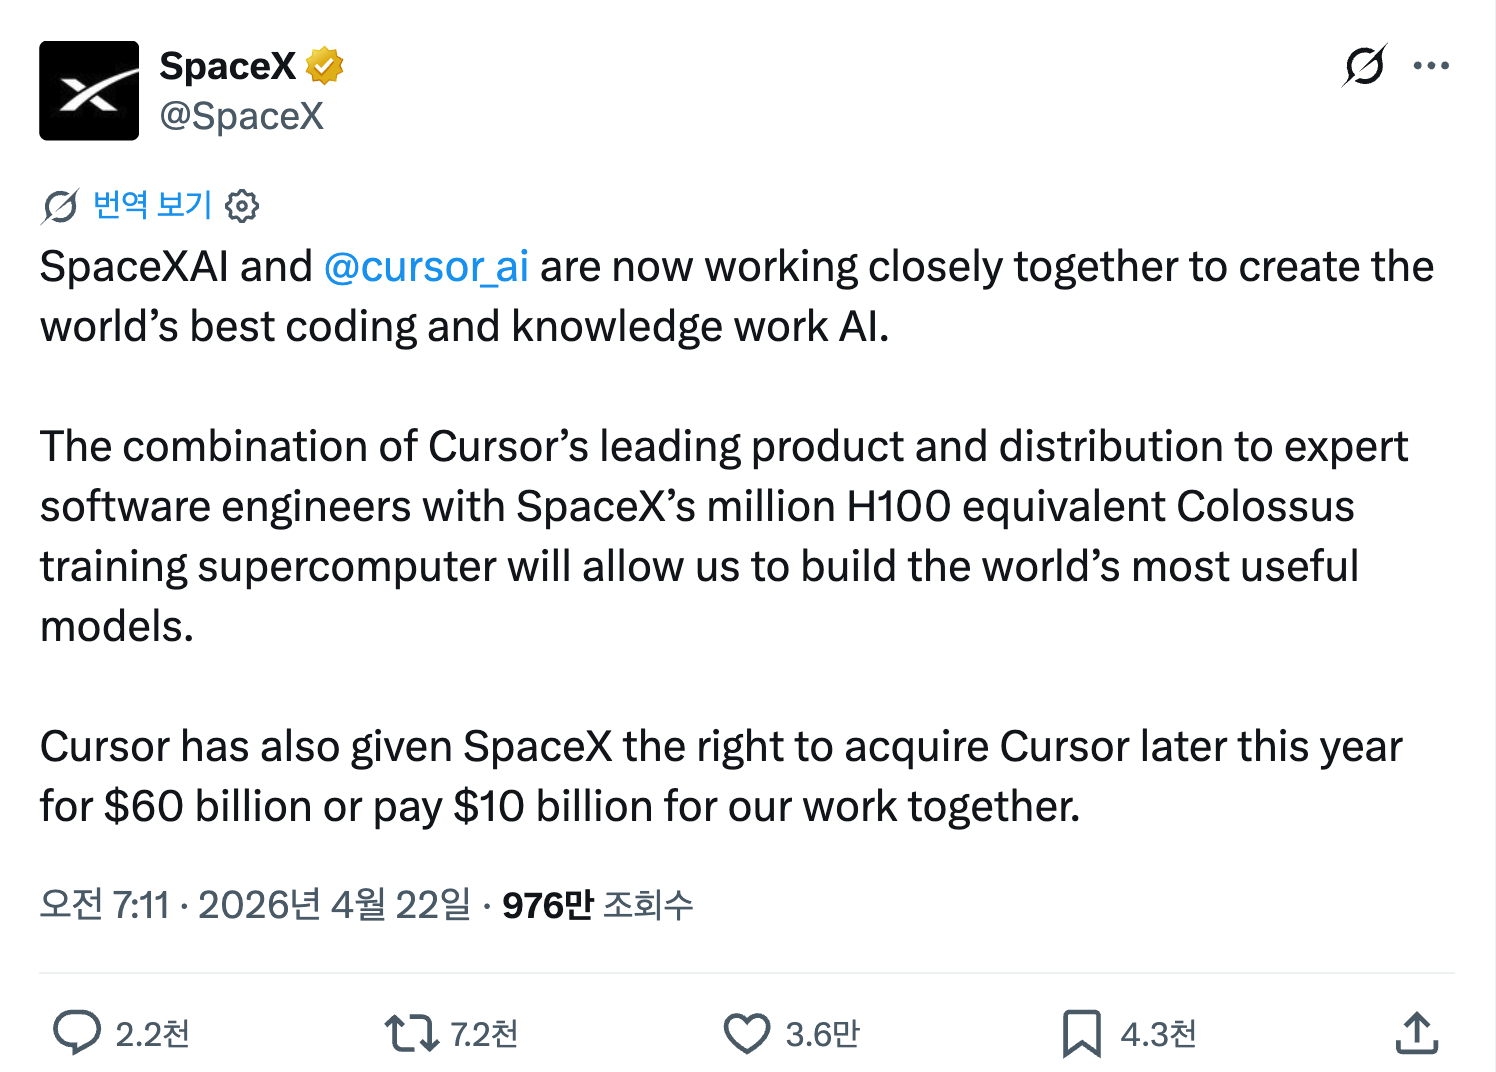The image size is (1496, 1072).
Task: Like the post with heart icon
Action: [747, 1033]
